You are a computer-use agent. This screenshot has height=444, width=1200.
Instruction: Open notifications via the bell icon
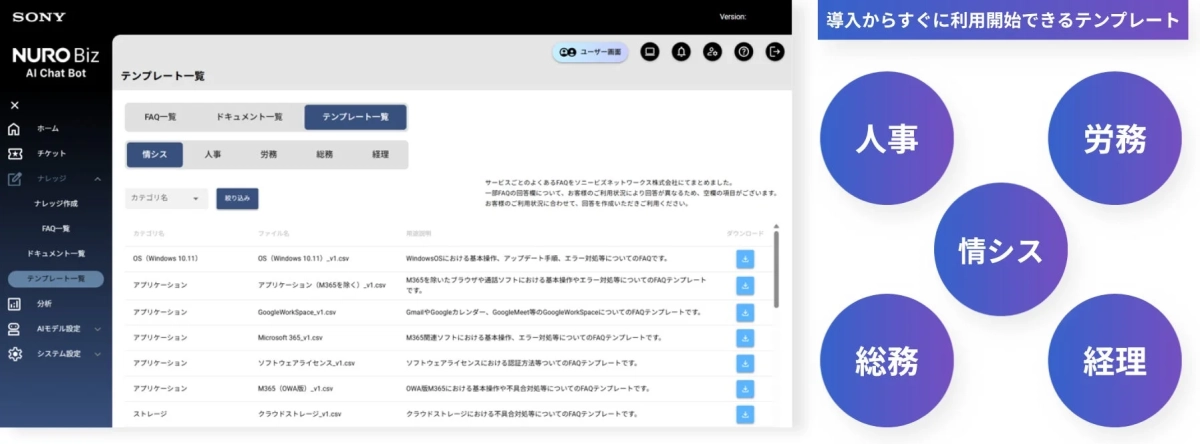[681, 52]
